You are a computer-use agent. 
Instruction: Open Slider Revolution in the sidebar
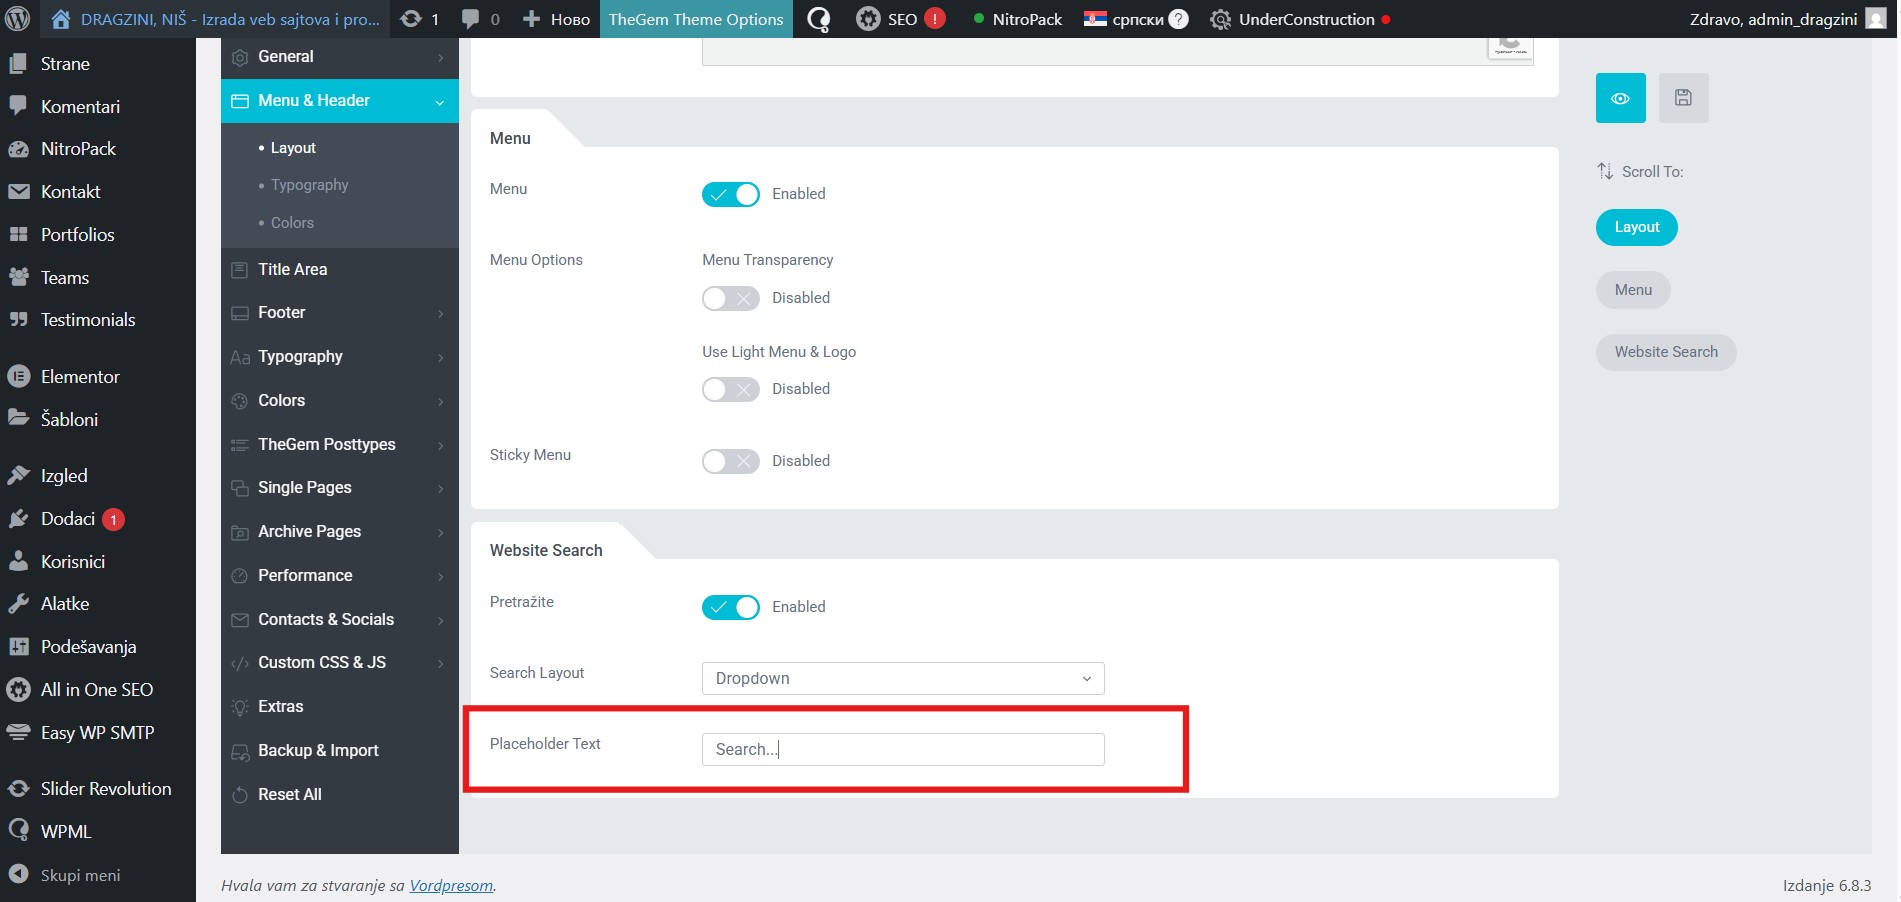click(x=105, y=789)
